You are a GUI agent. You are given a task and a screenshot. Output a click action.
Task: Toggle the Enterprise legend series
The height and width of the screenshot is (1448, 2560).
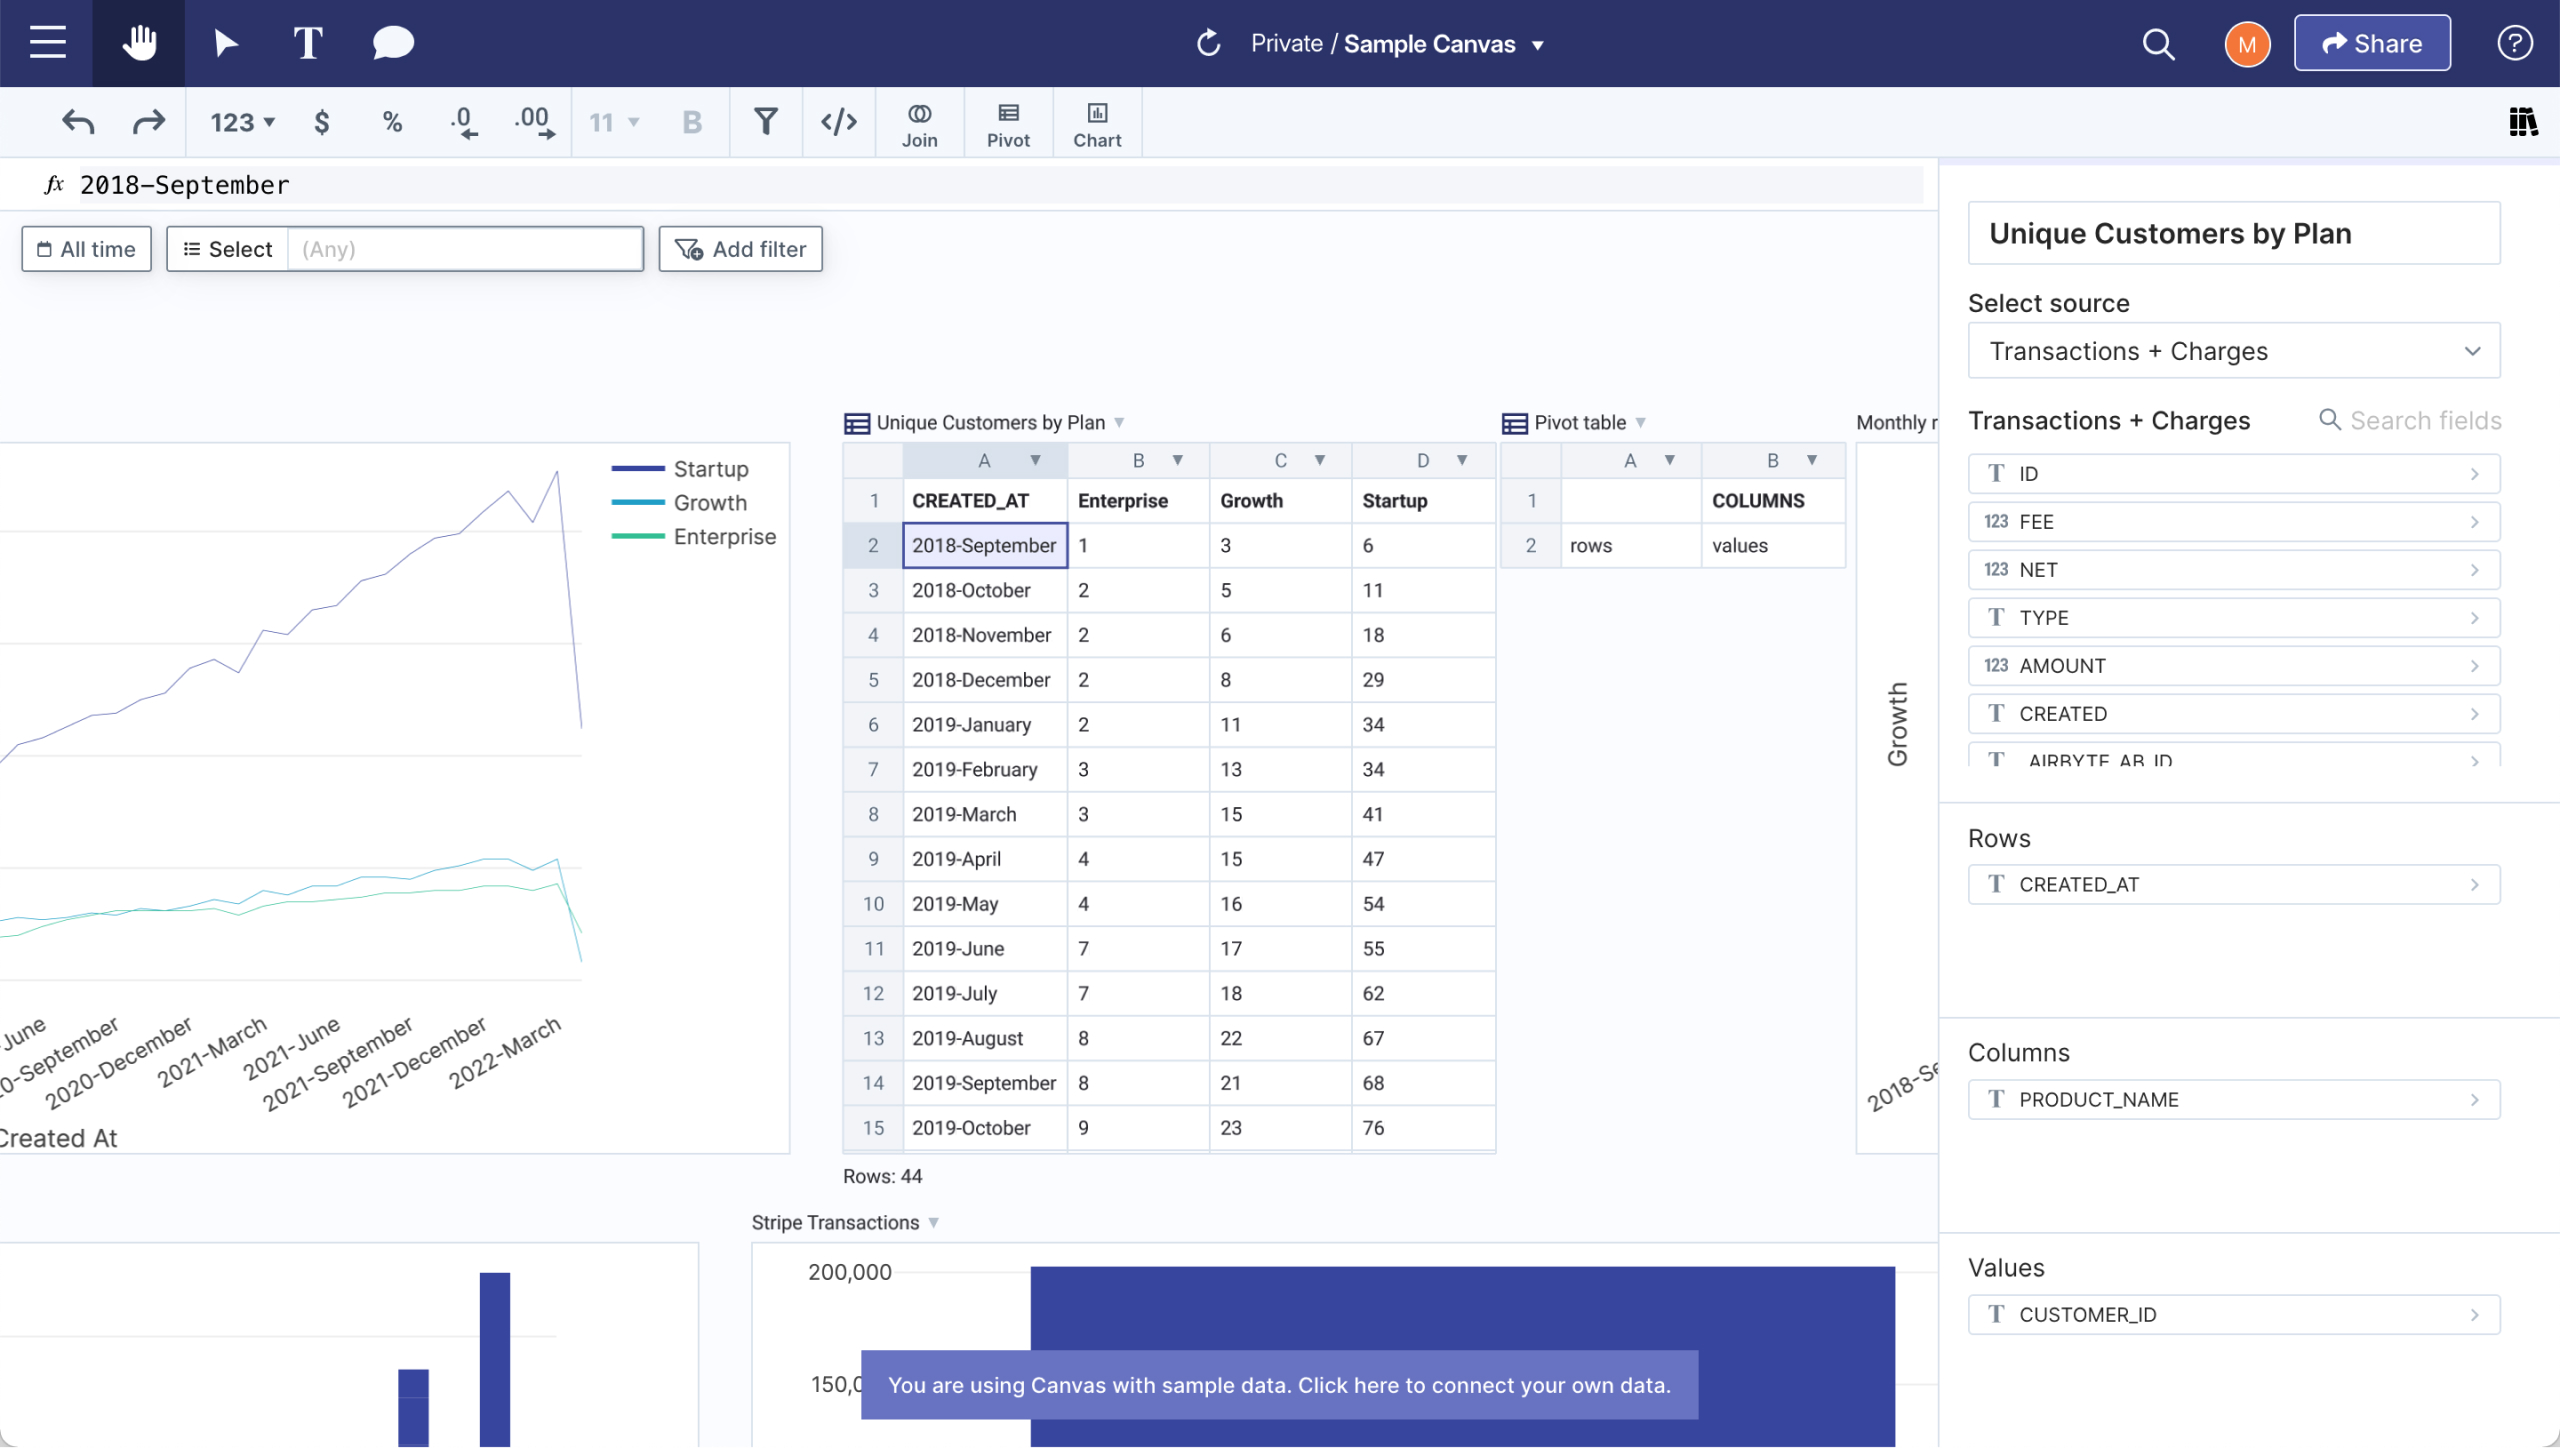(723, 537)
